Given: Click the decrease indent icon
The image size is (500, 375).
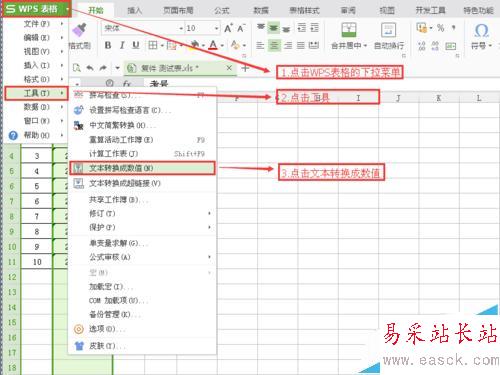Looking at the screenshot, I should pos(302,28).
